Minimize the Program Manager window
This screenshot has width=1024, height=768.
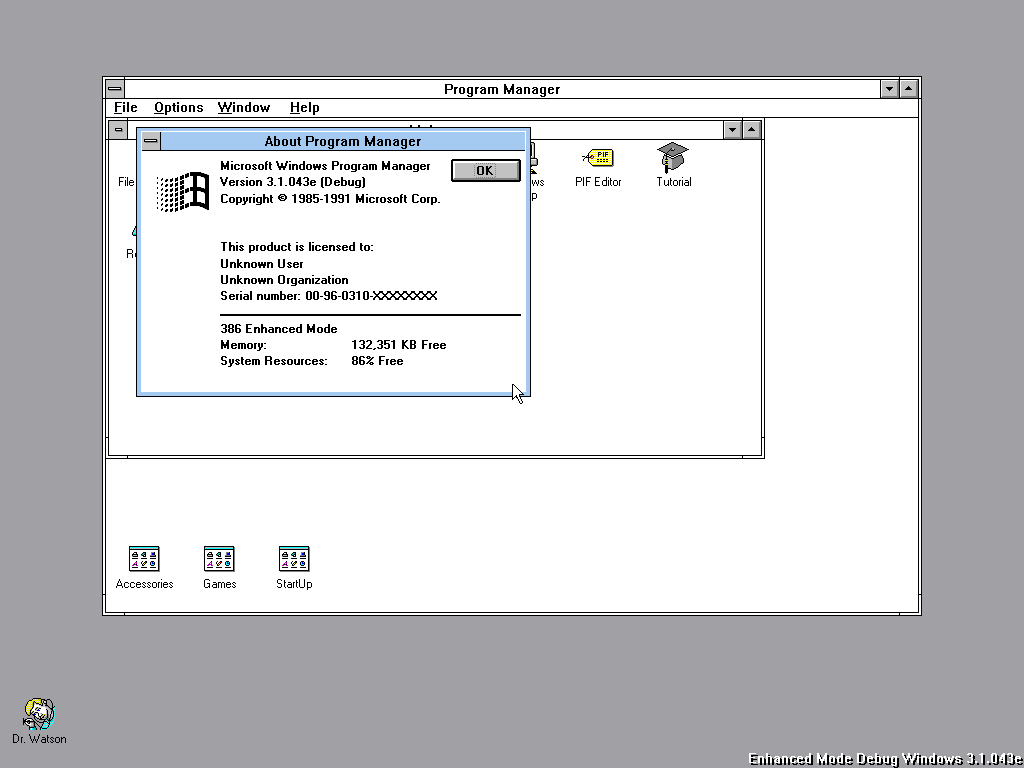tap(889, 89)
